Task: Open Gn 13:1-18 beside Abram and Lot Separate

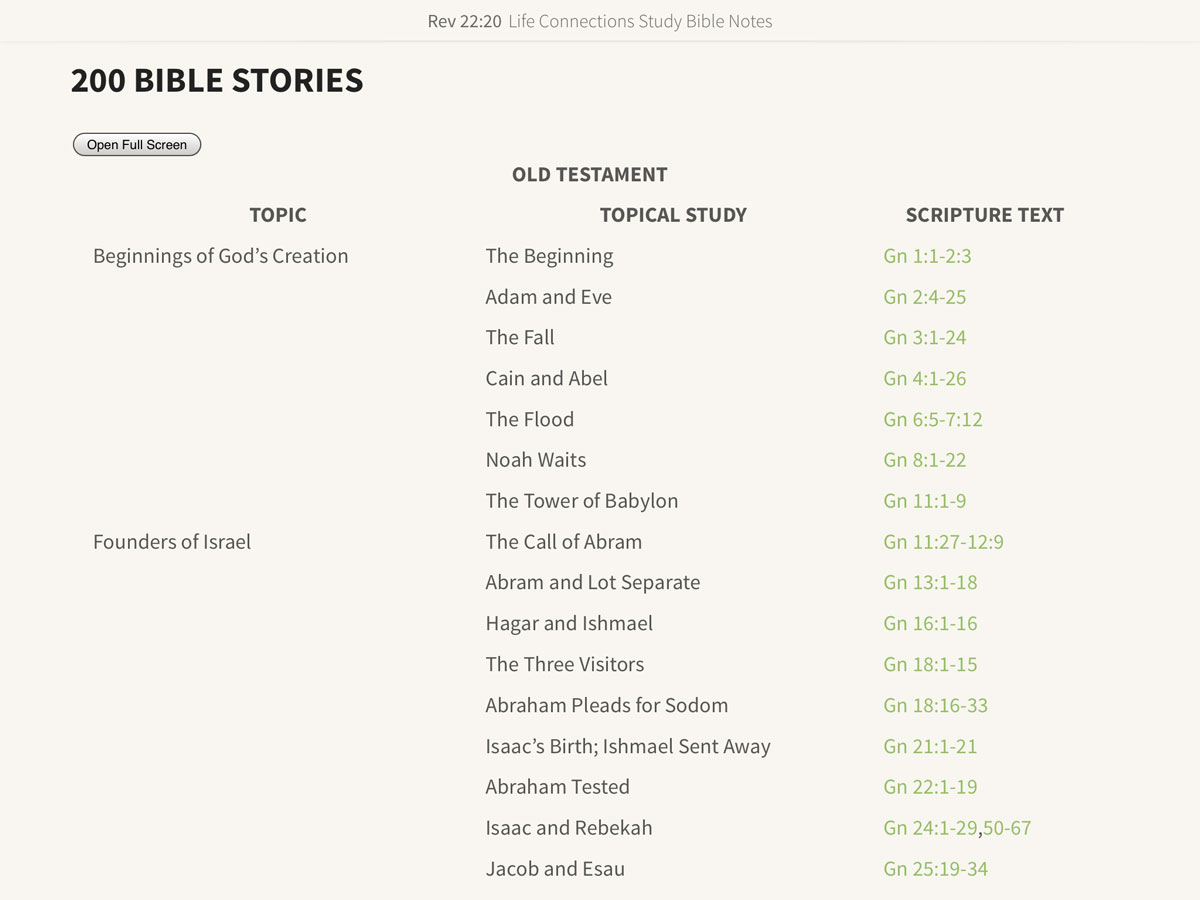Action: (930, 583)
